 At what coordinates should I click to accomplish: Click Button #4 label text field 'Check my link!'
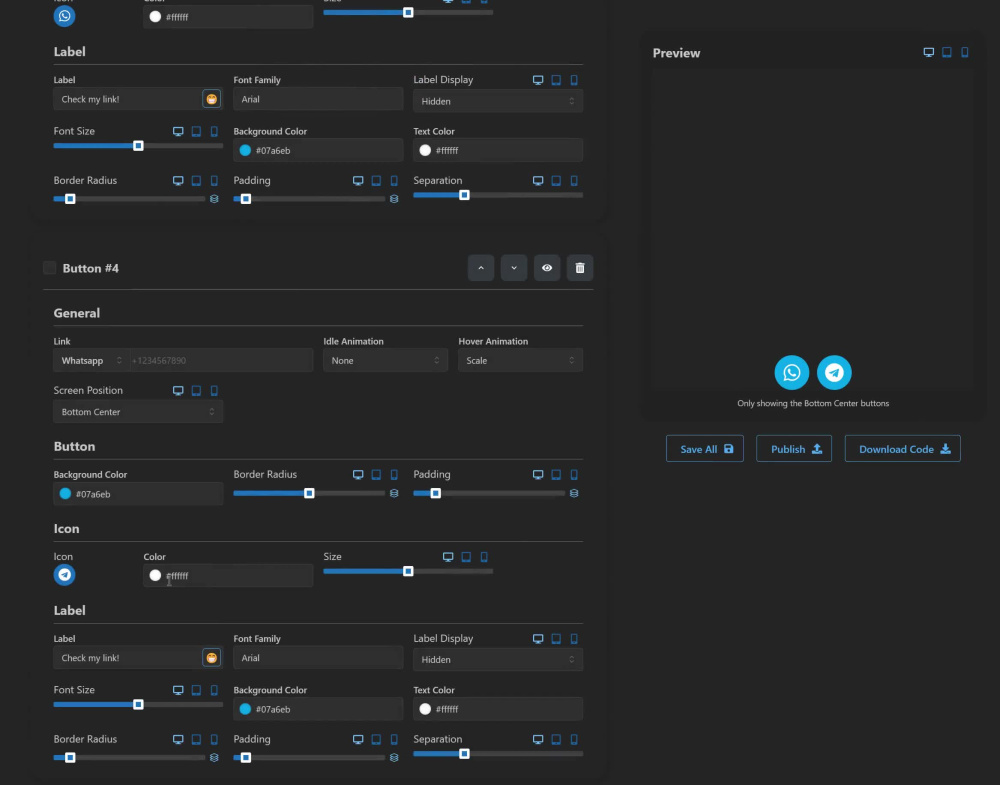128,657
